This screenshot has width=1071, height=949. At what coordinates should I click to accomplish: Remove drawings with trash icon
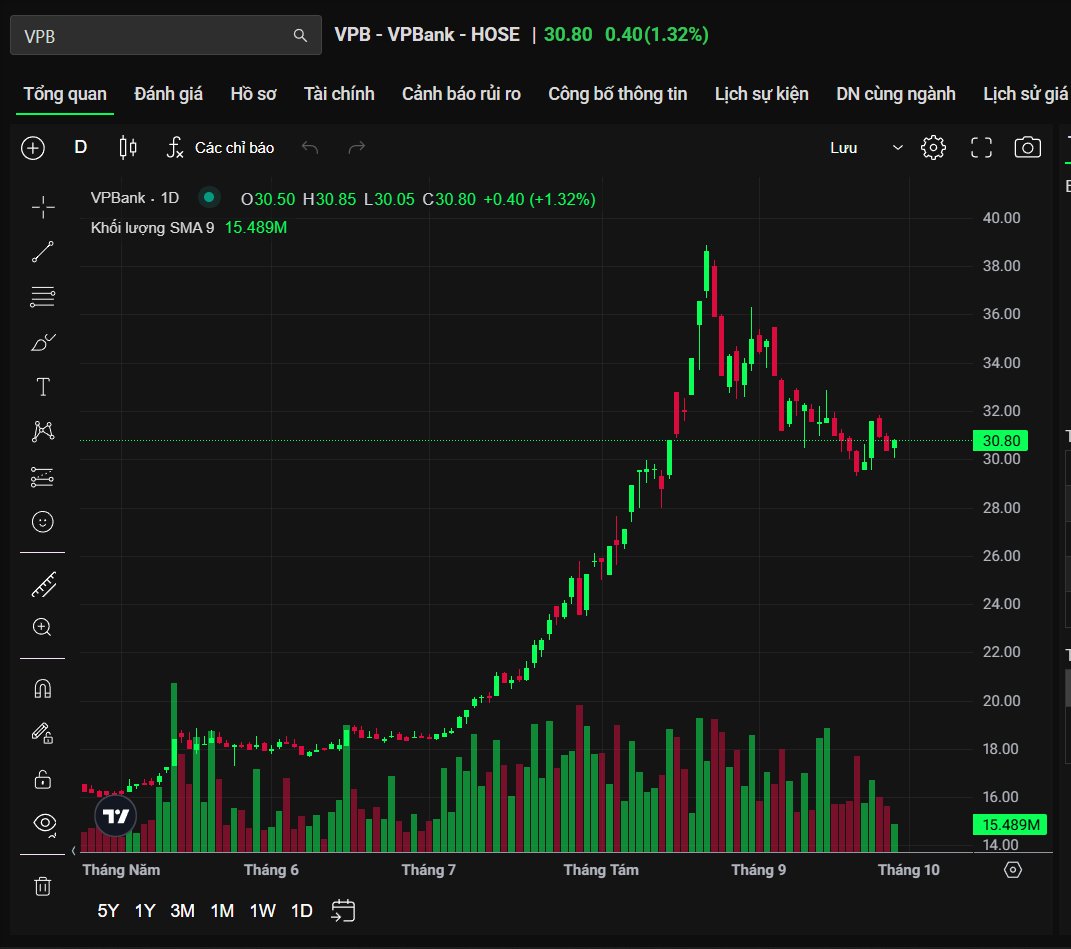[x=43, y=886]
